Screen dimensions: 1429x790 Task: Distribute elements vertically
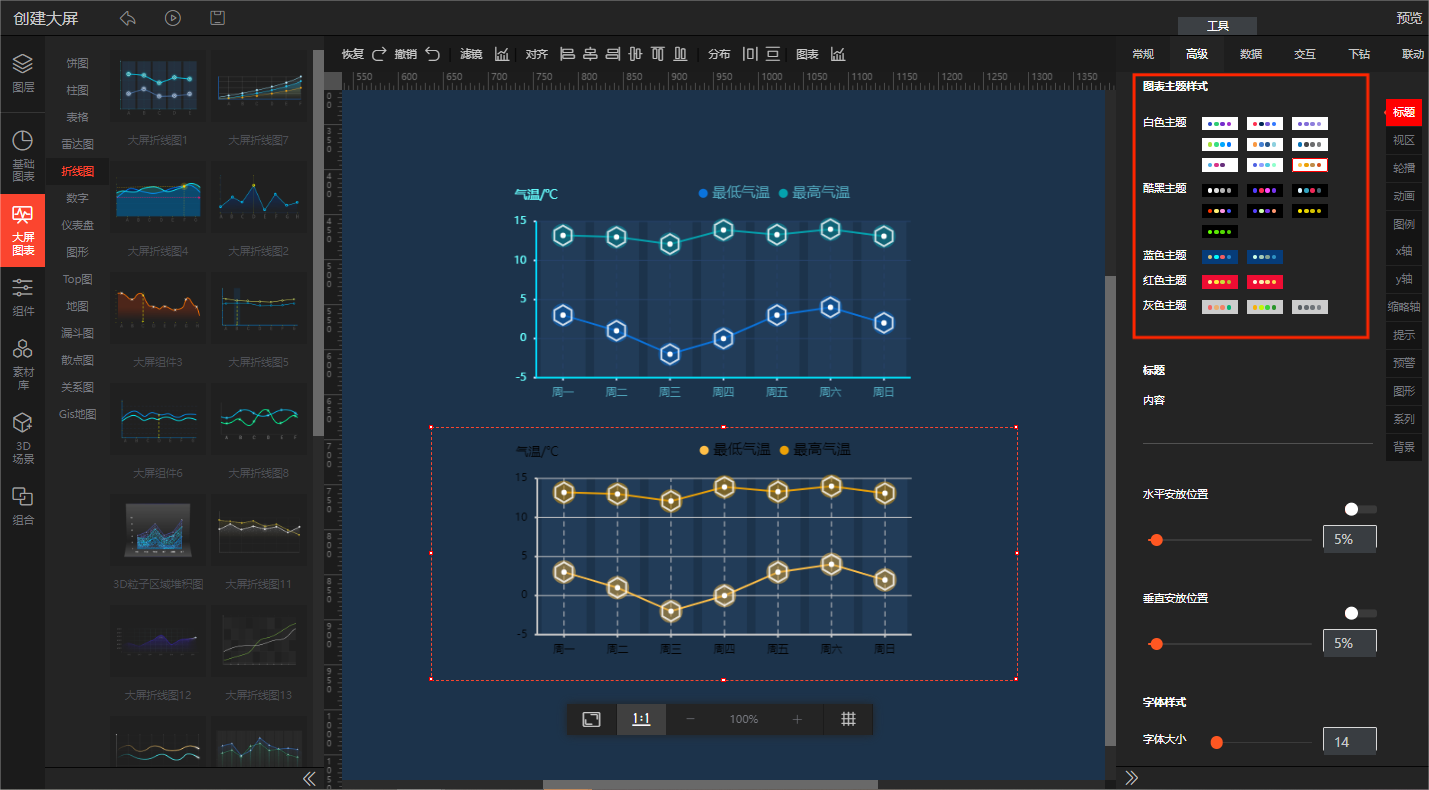[774, 54]
